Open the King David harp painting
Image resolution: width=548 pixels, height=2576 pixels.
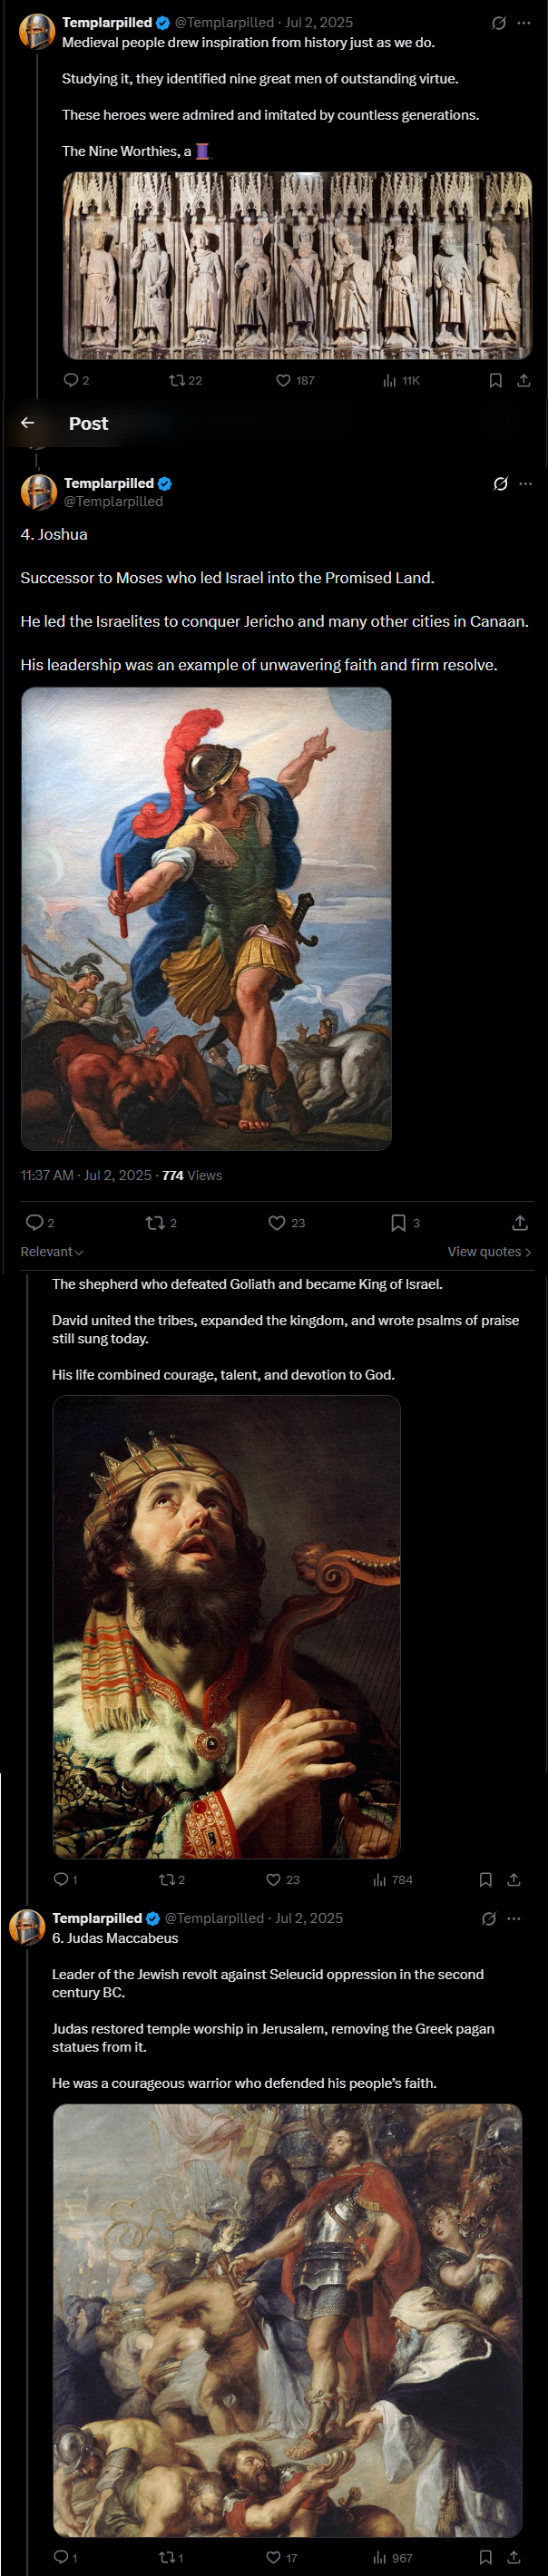pos(226,1627)
